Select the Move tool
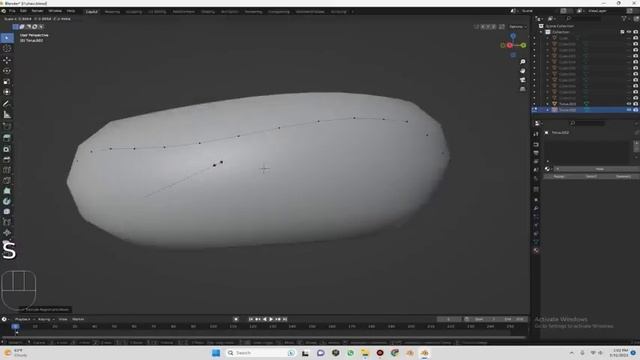The height and width of the screenshot is (360, 640). point(7,60)
